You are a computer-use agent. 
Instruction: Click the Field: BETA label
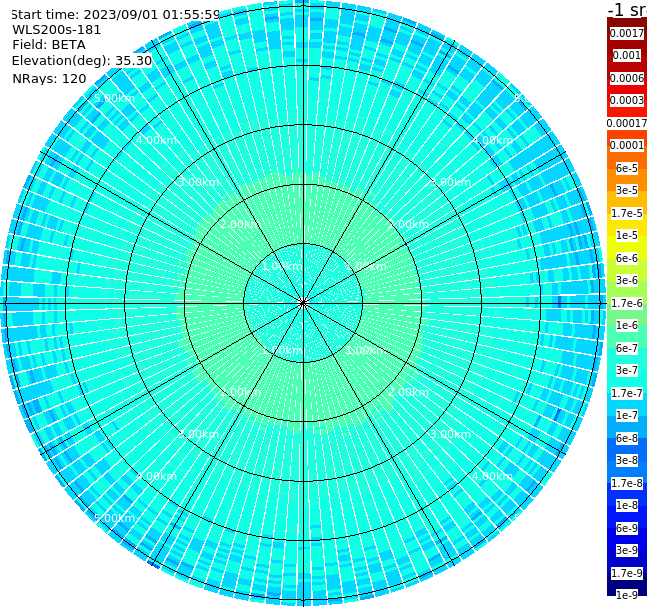point(49,45)
